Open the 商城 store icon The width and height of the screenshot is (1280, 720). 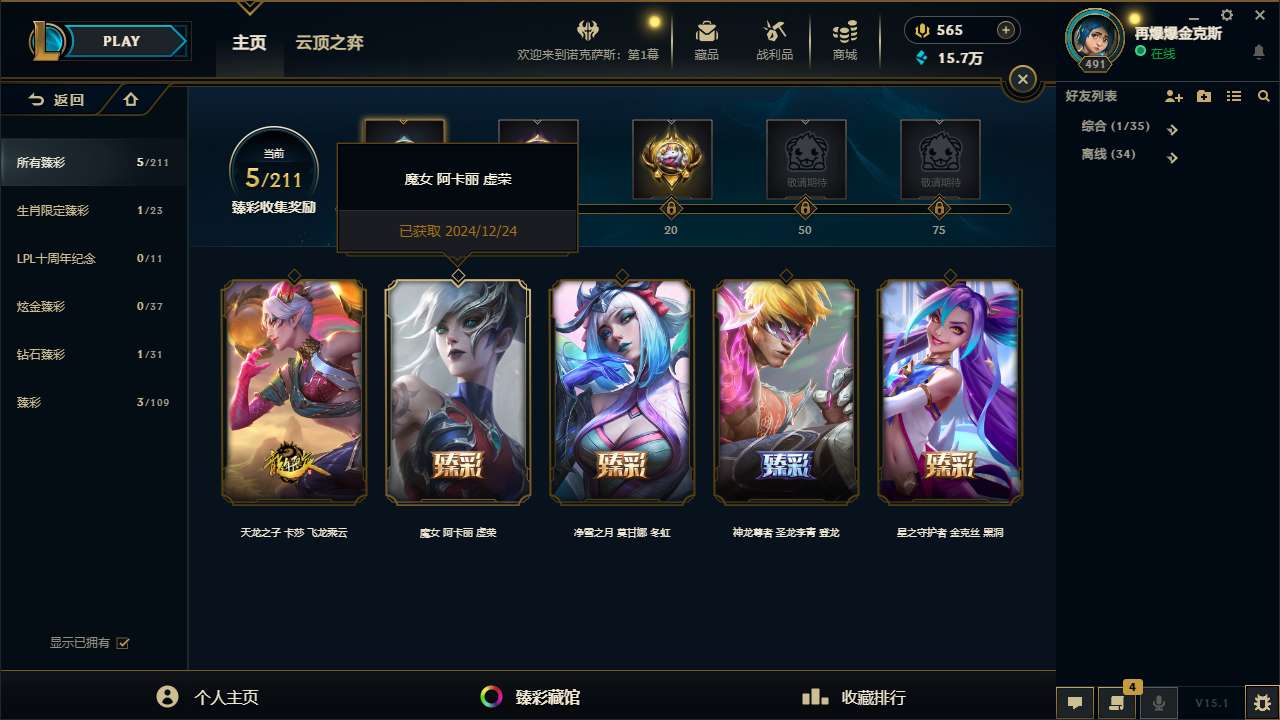(845, 40)
